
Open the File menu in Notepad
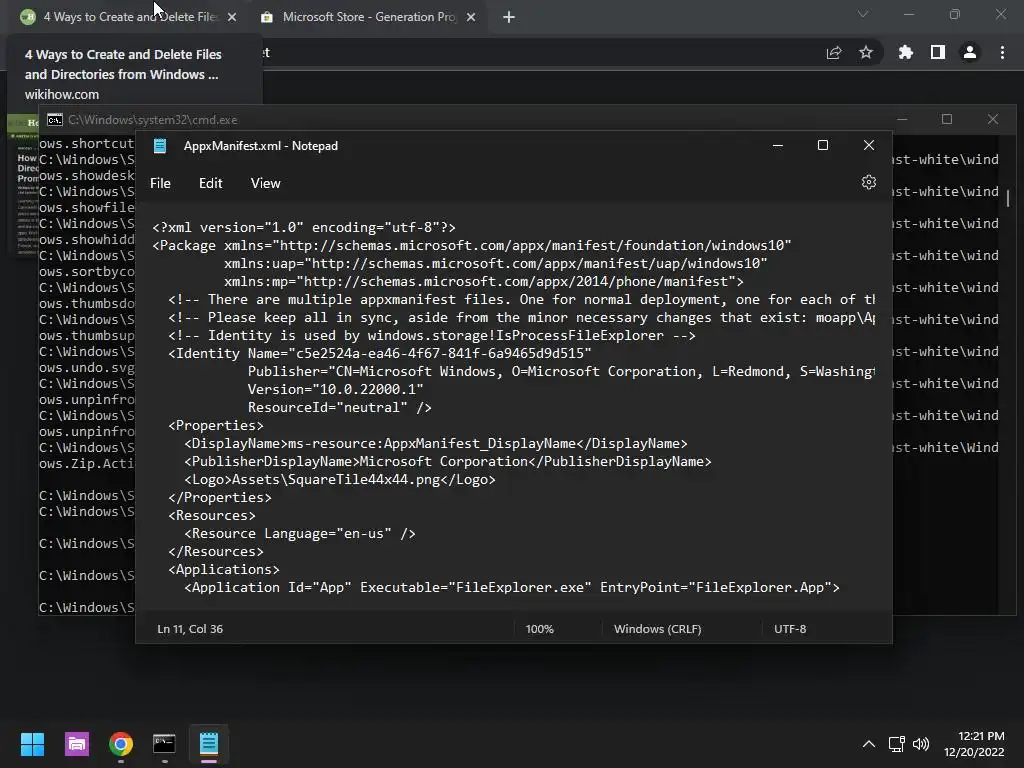tap(160, 184)
